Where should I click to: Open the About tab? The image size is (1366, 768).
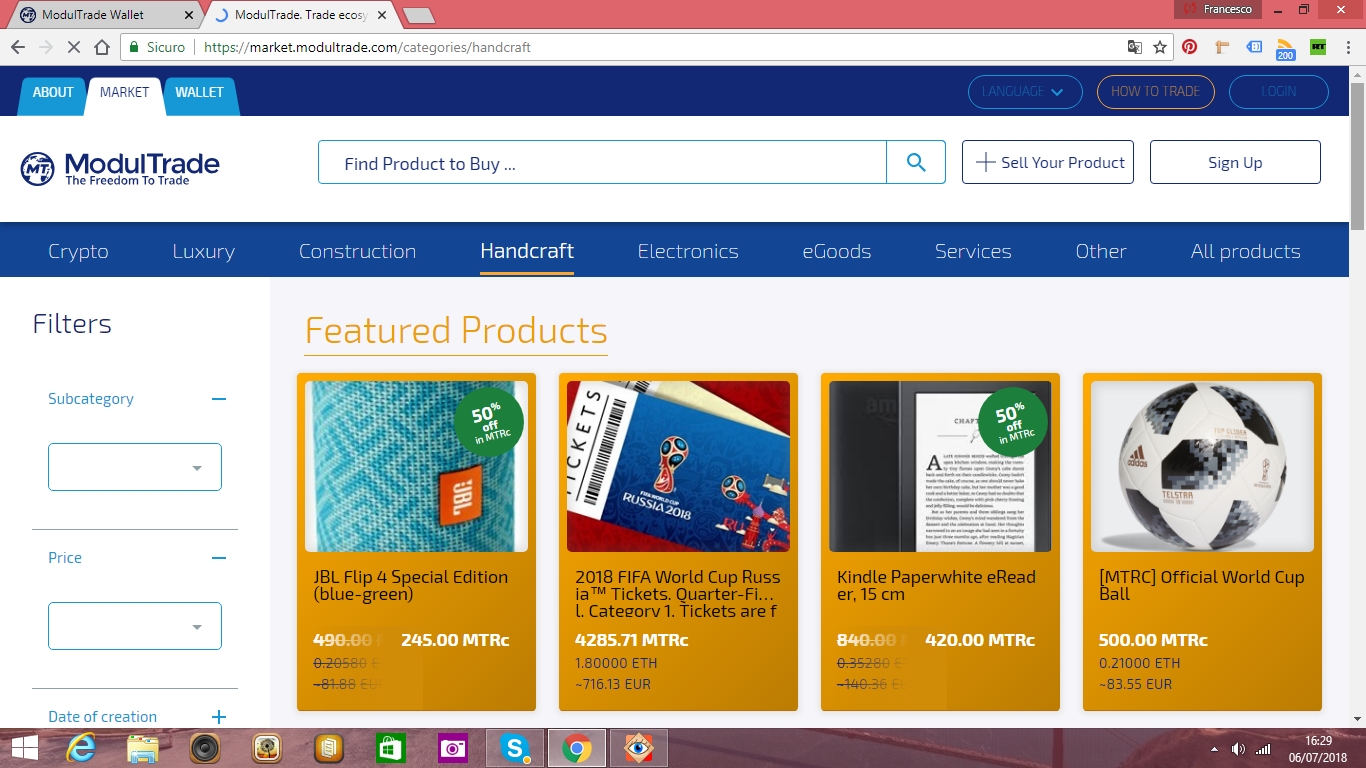click(53, 92)
